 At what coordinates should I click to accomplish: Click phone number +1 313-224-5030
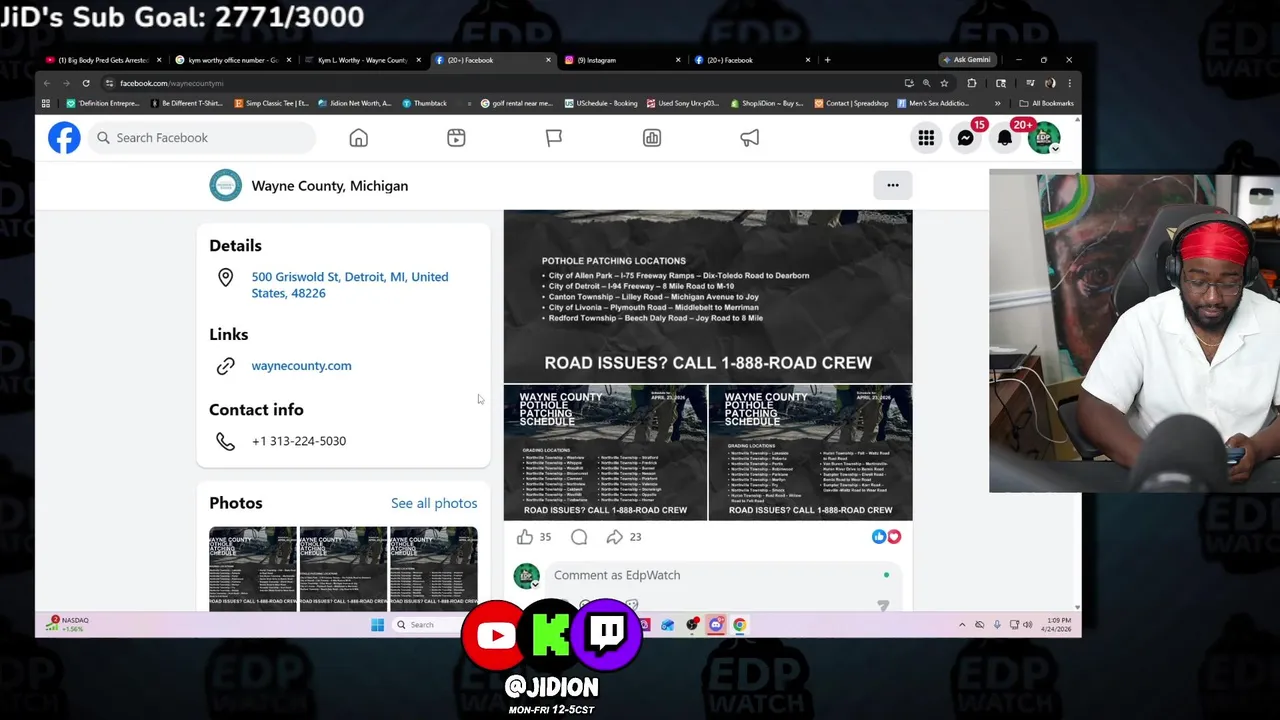point(299,441)
